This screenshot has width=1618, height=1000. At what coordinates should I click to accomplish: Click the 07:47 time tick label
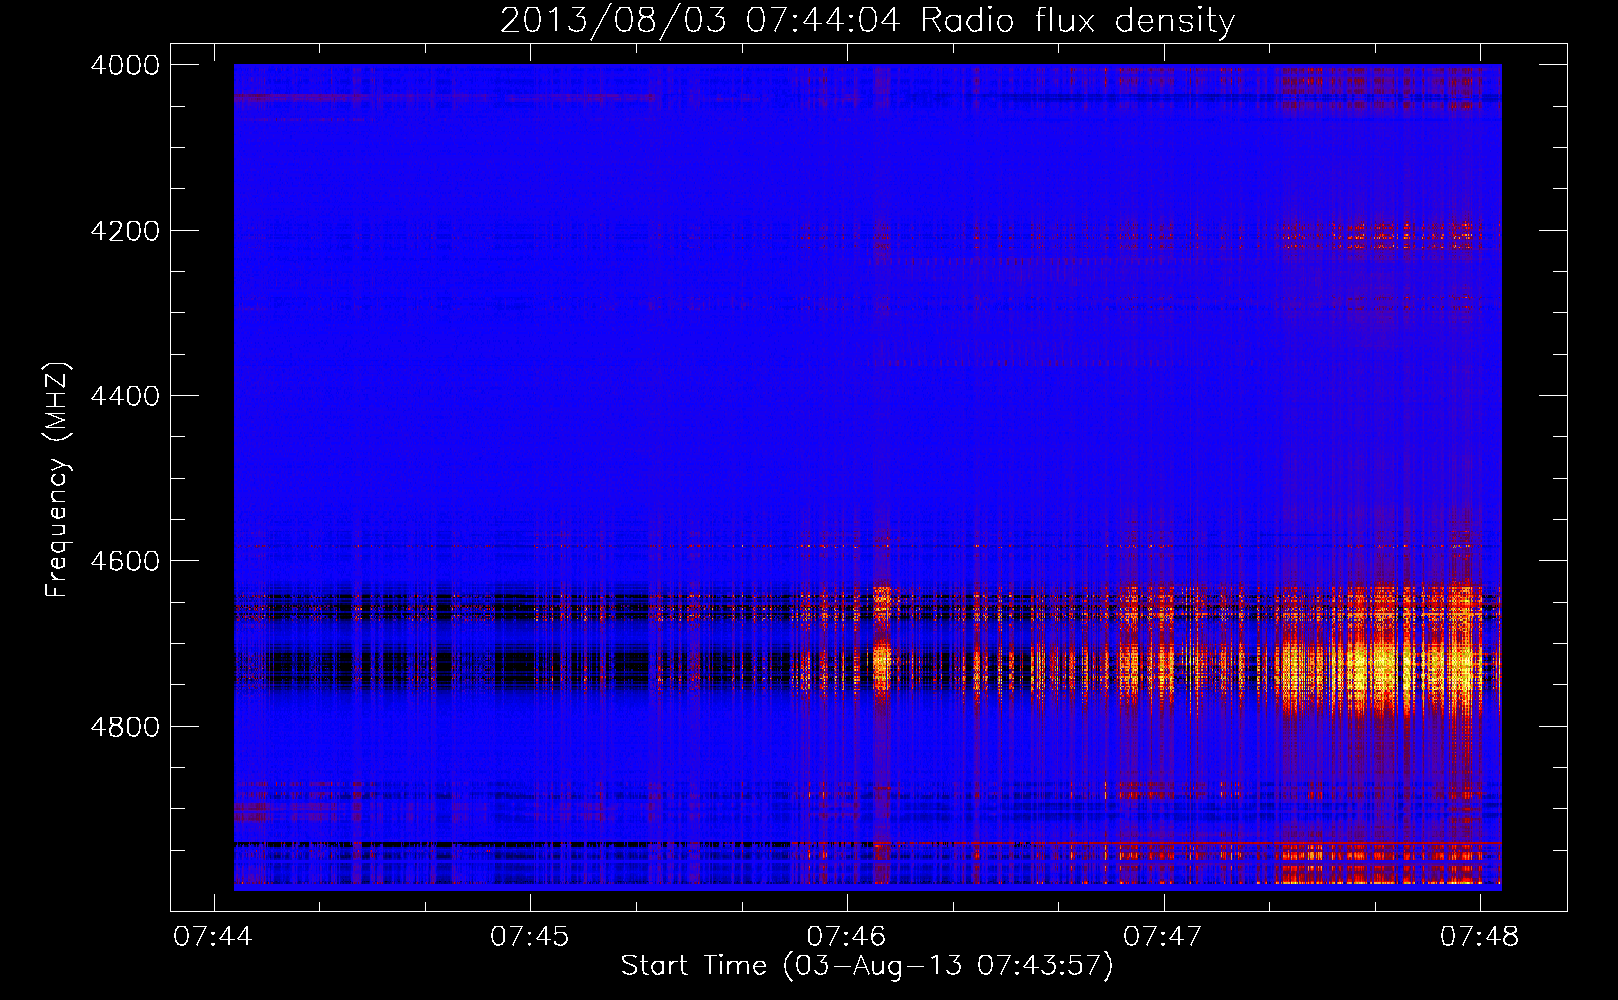[x=1163, y=936]
